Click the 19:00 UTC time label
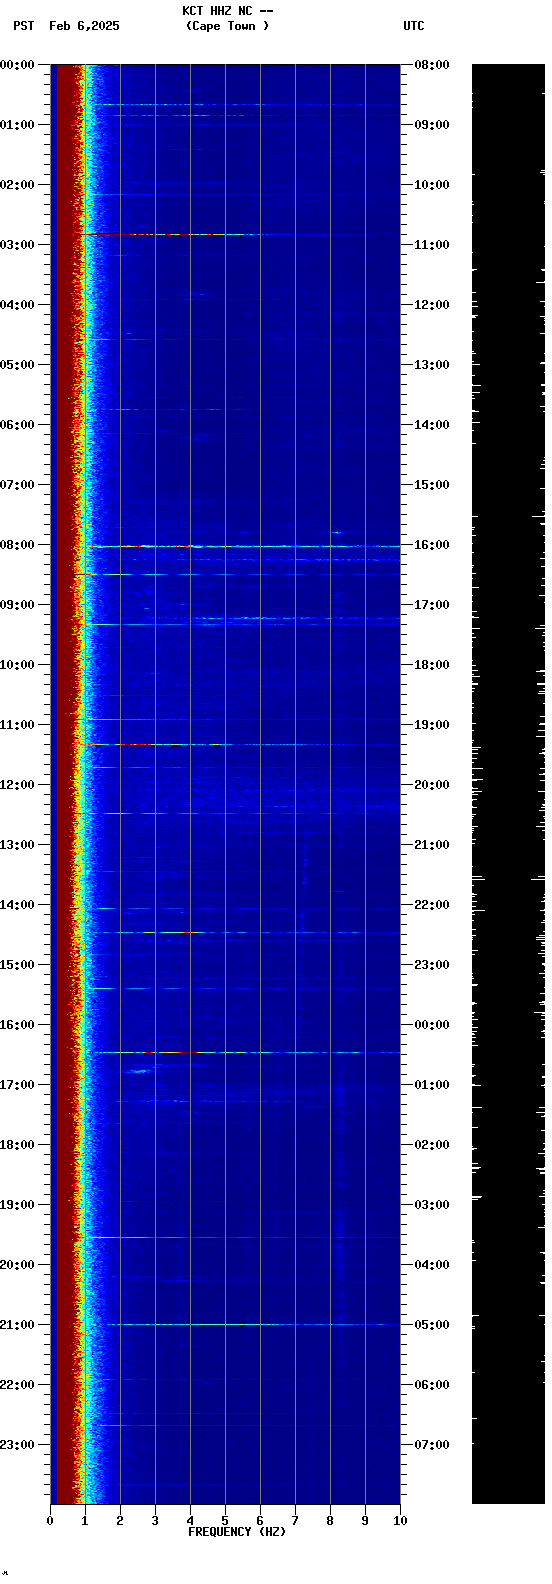 click(432, 725)
